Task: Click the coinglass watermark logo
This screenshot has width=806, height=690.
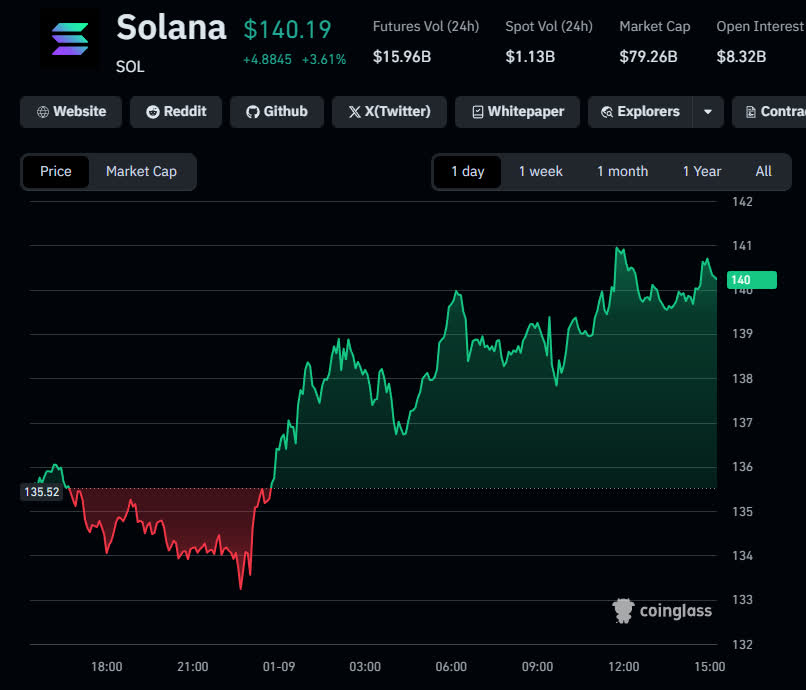Action: 624,610
